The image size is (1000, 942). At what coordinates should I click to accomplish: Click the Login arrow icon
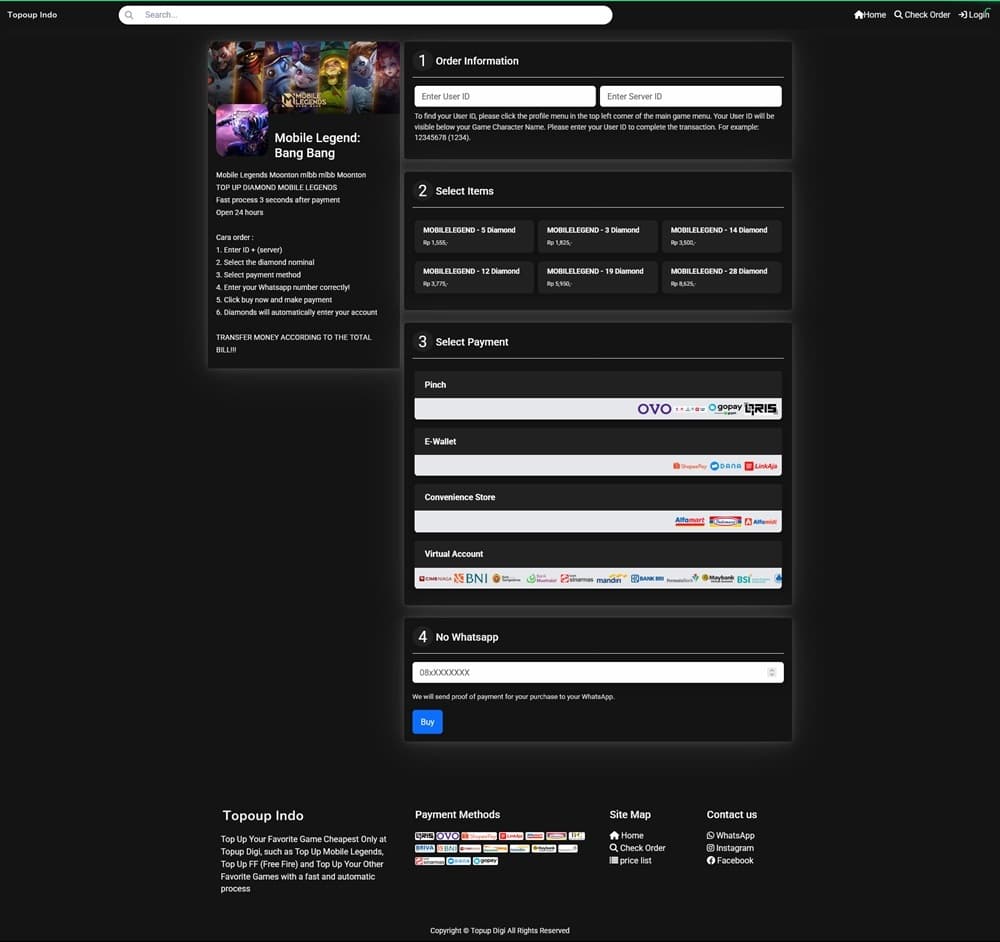pyautogui.click(x=962, y=15)
